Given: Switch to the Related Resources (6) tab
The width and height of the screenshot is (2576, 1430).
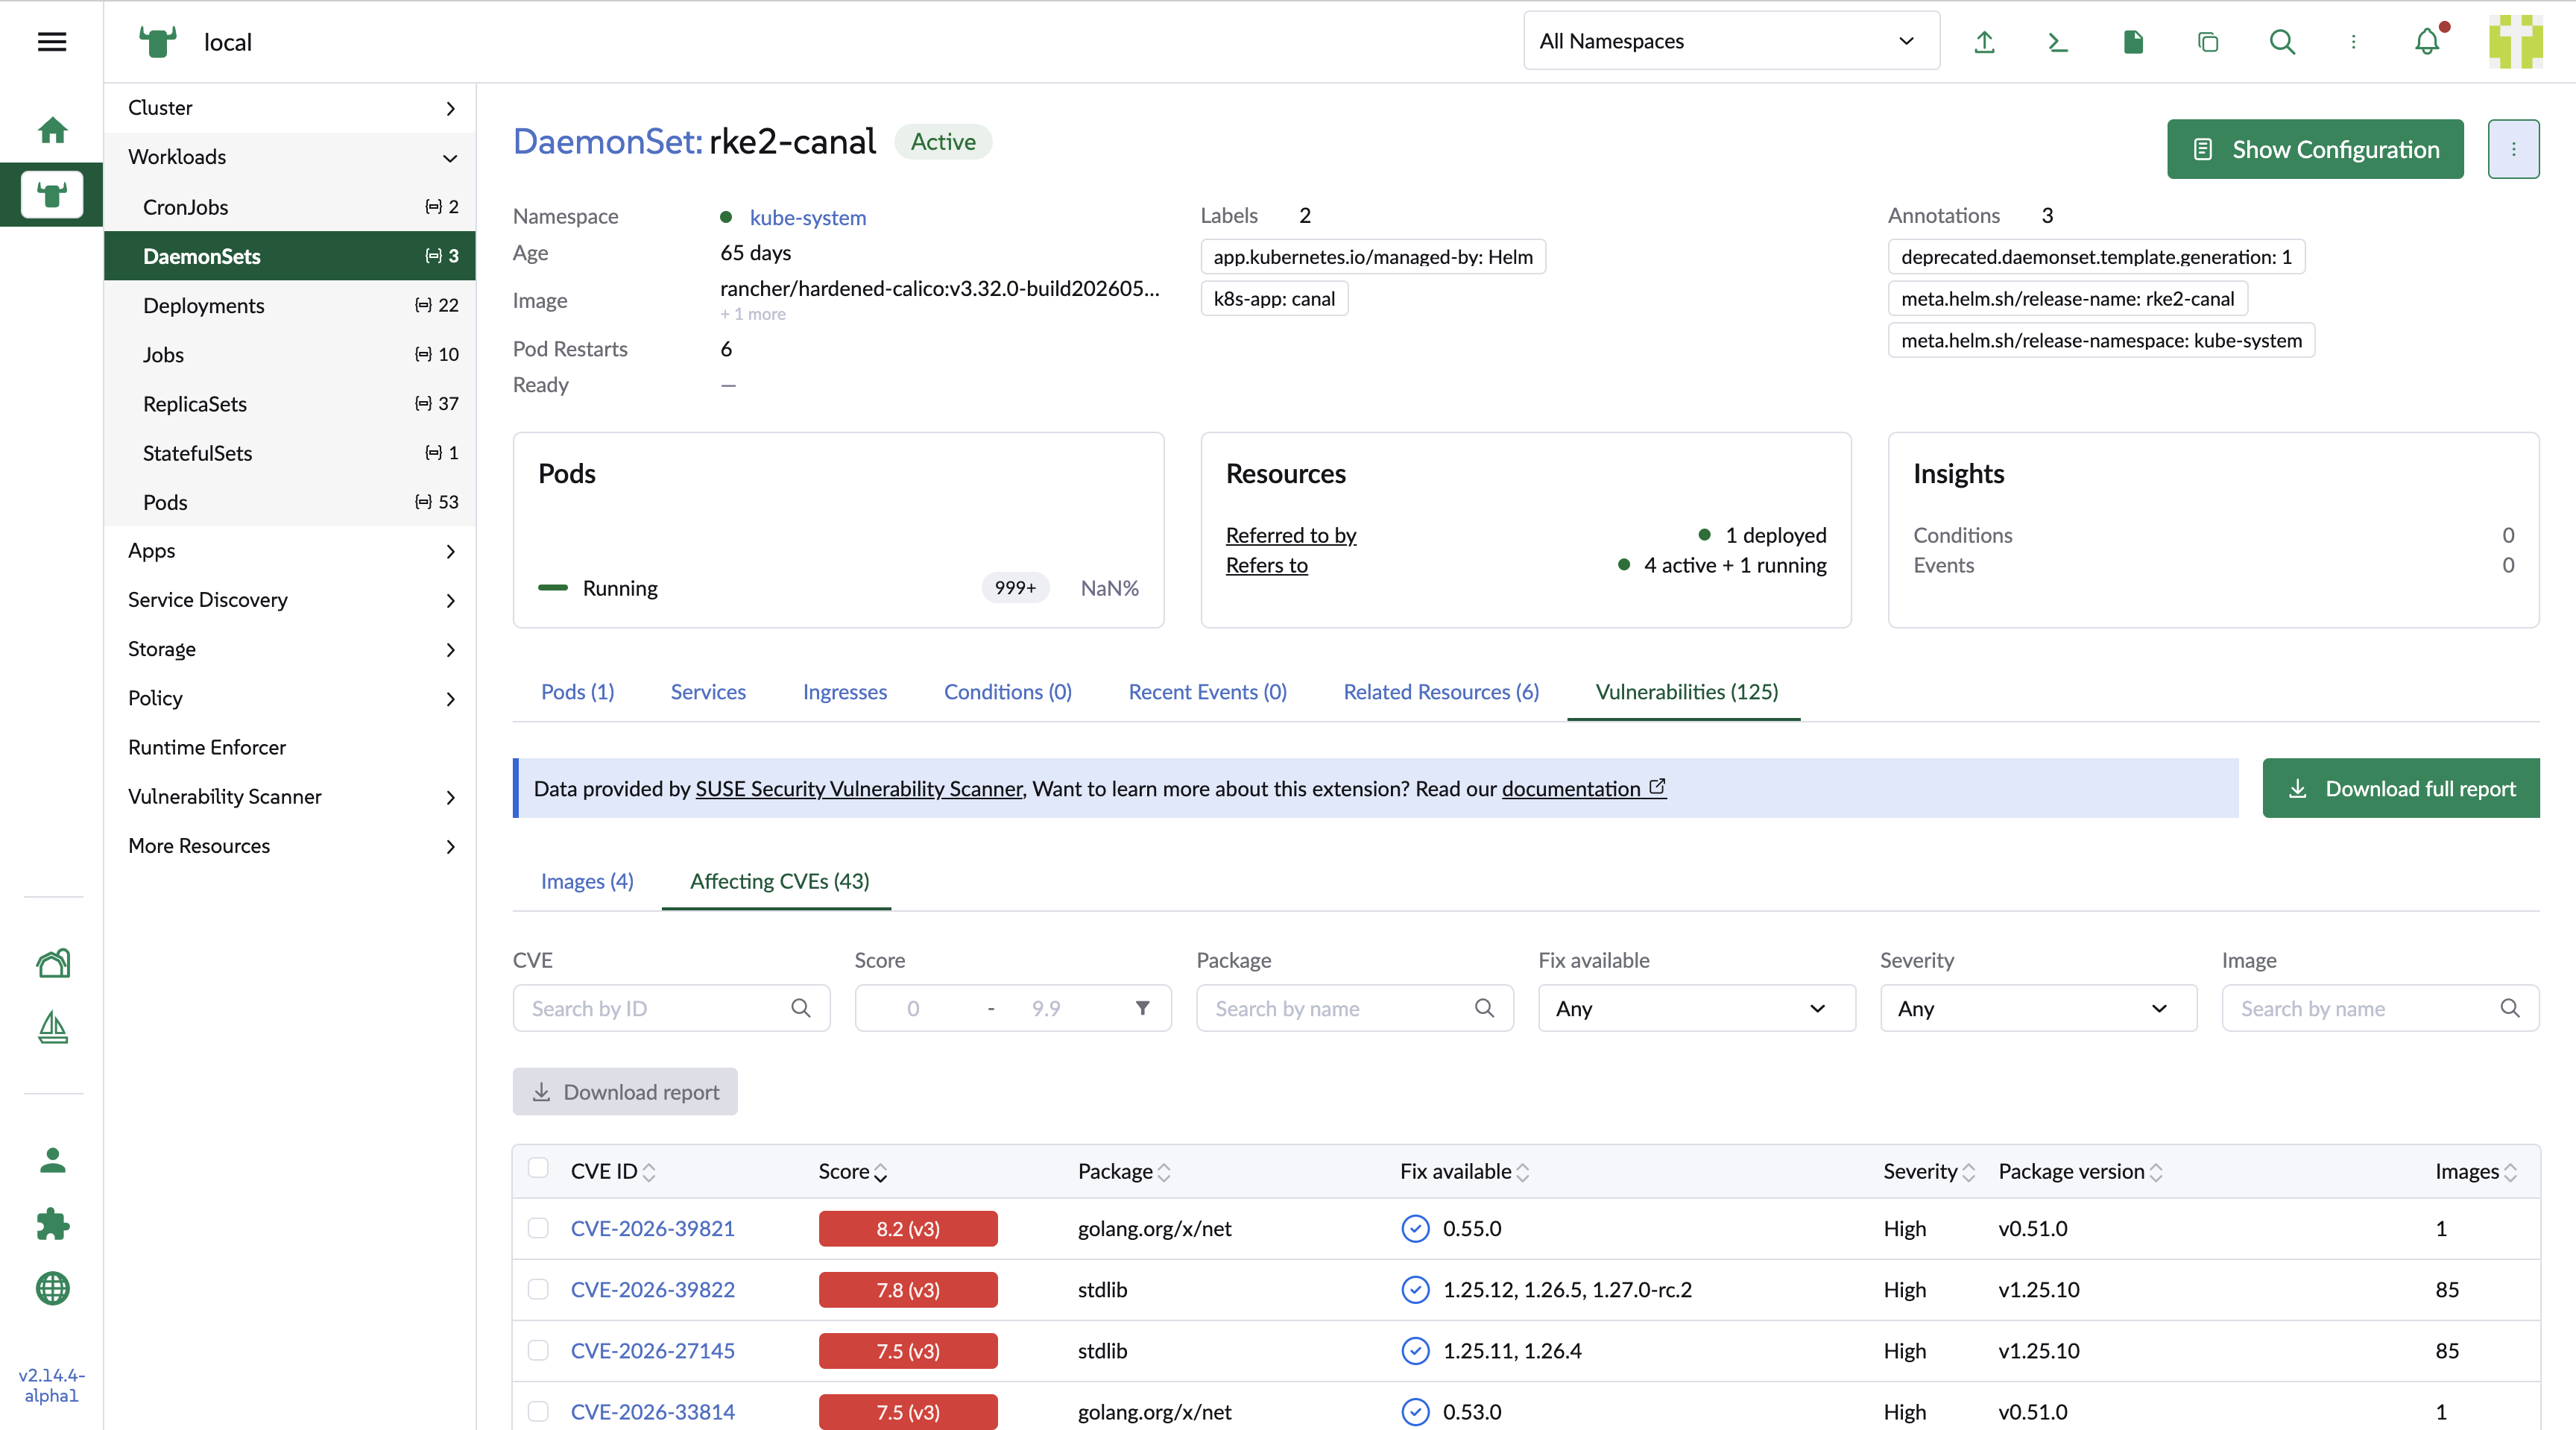Looking at the screenshot, I should pyautogui.click(x=1441, y=692).
